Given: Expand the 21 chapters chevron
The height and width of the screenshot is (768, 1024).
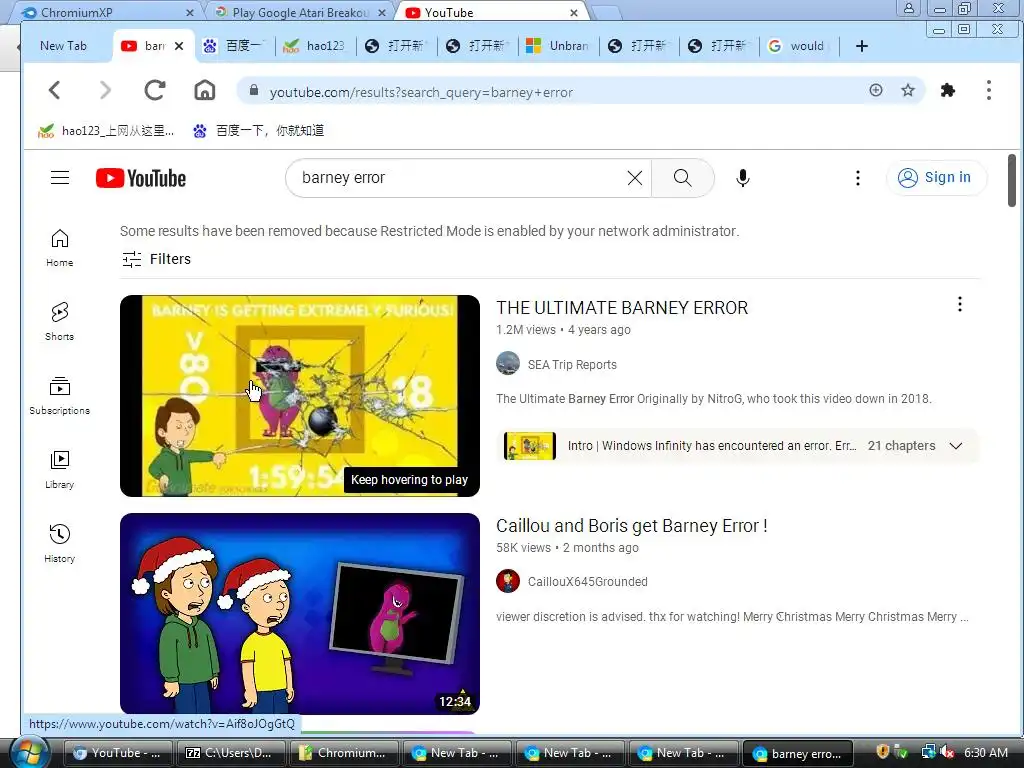Looking at the screenshot, I should pos(955,446).
